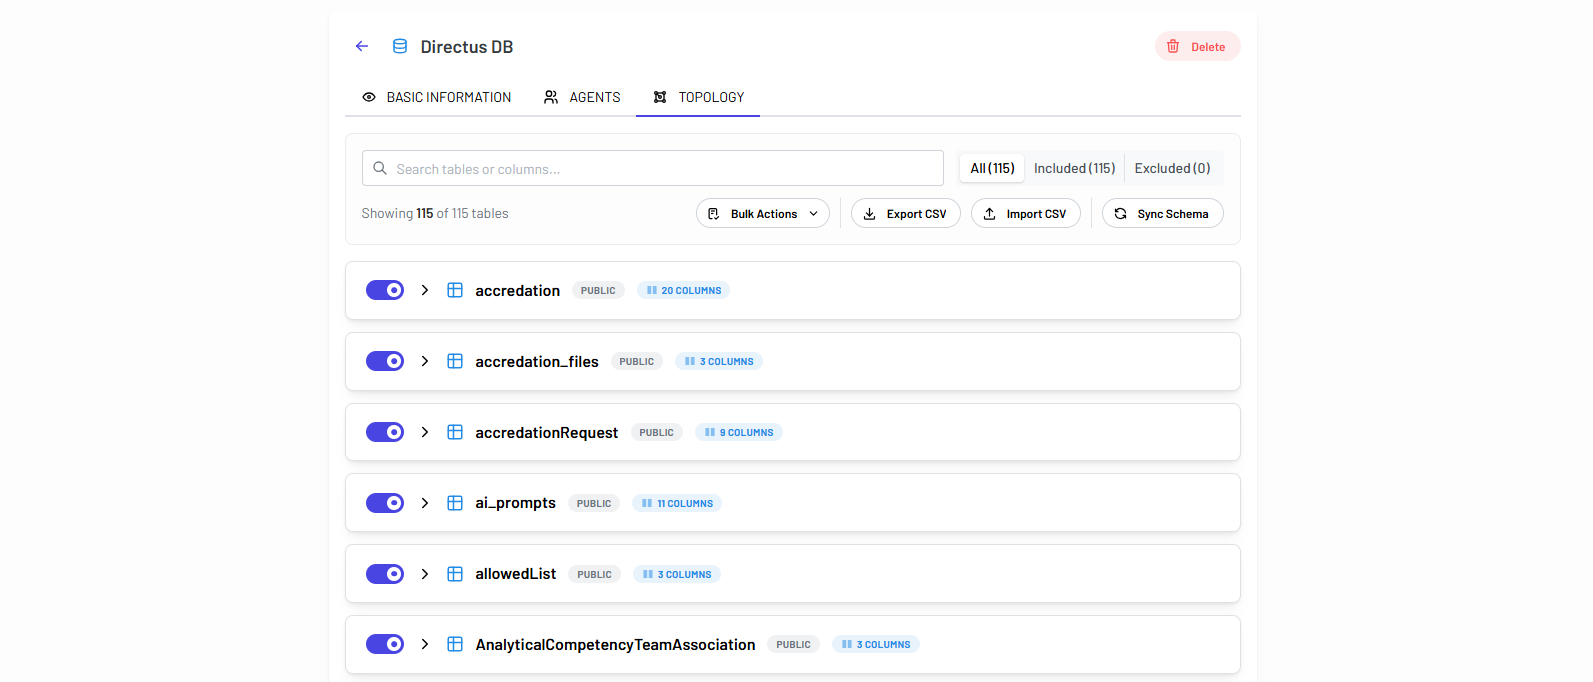This screenshot has width=1593, height=682.
Task: Expand the AnalyticalCompetencyTeamAssociation row chevron
Action: [x=425, y=644]
